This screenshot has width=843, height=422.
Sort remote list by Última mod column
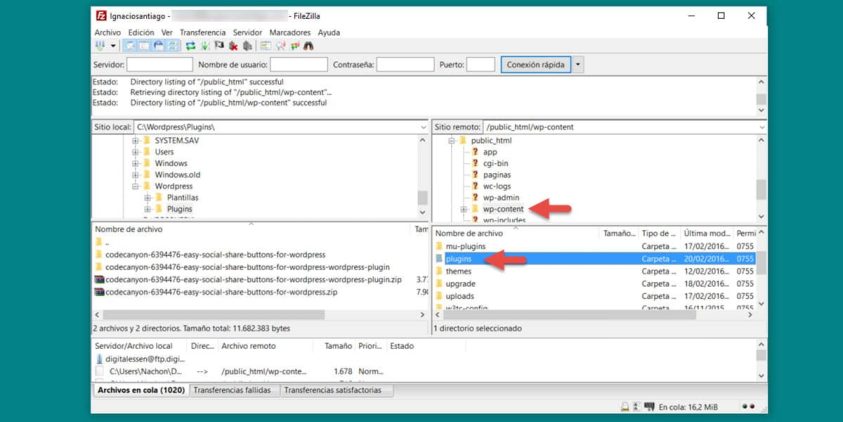[706, 233]
